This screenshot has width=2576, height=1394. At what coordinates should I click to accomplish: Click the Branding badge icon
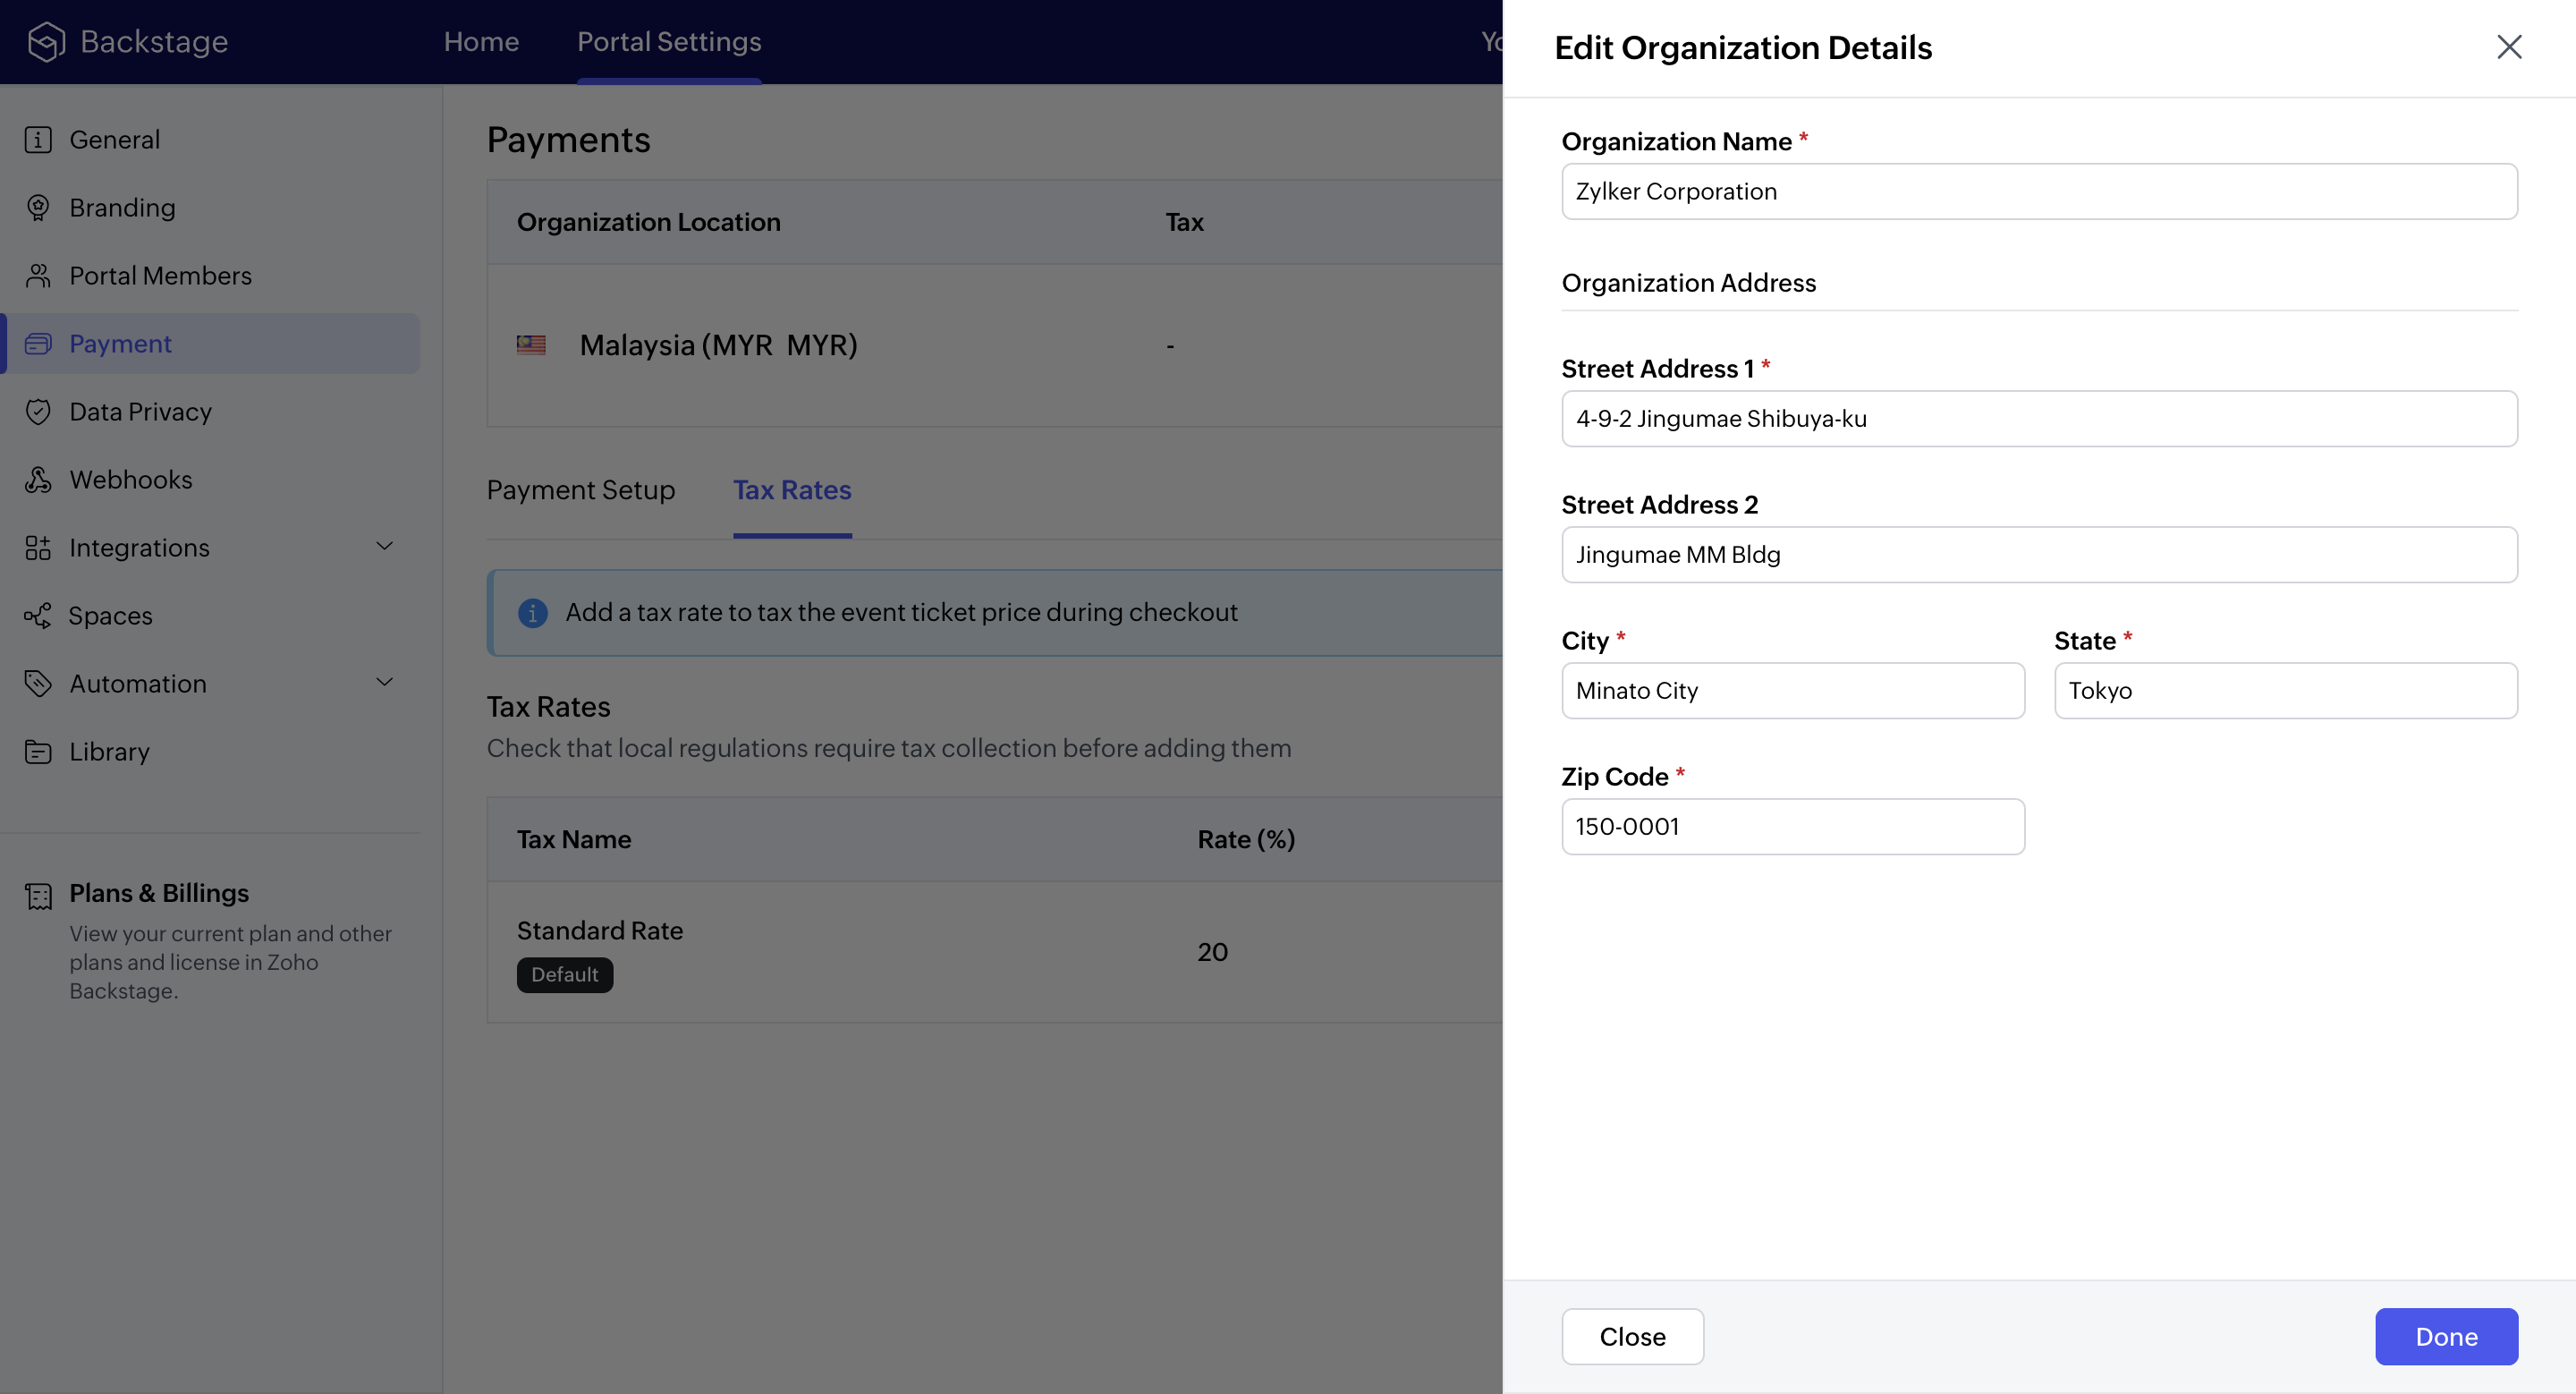pyautogui.click(x=38, y=207)
